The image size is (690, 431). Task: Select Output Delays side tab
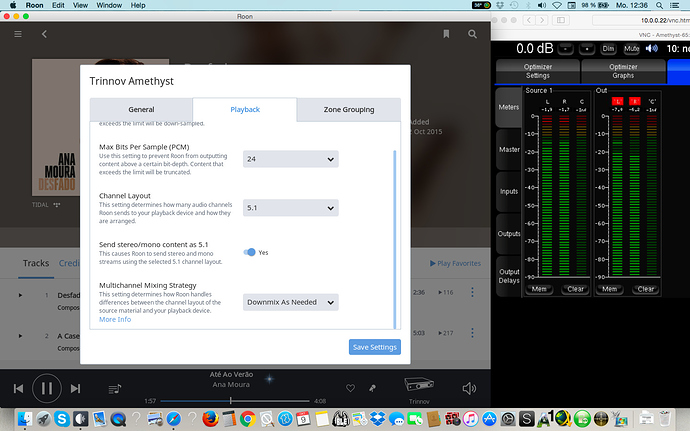[x=509, y=276]
